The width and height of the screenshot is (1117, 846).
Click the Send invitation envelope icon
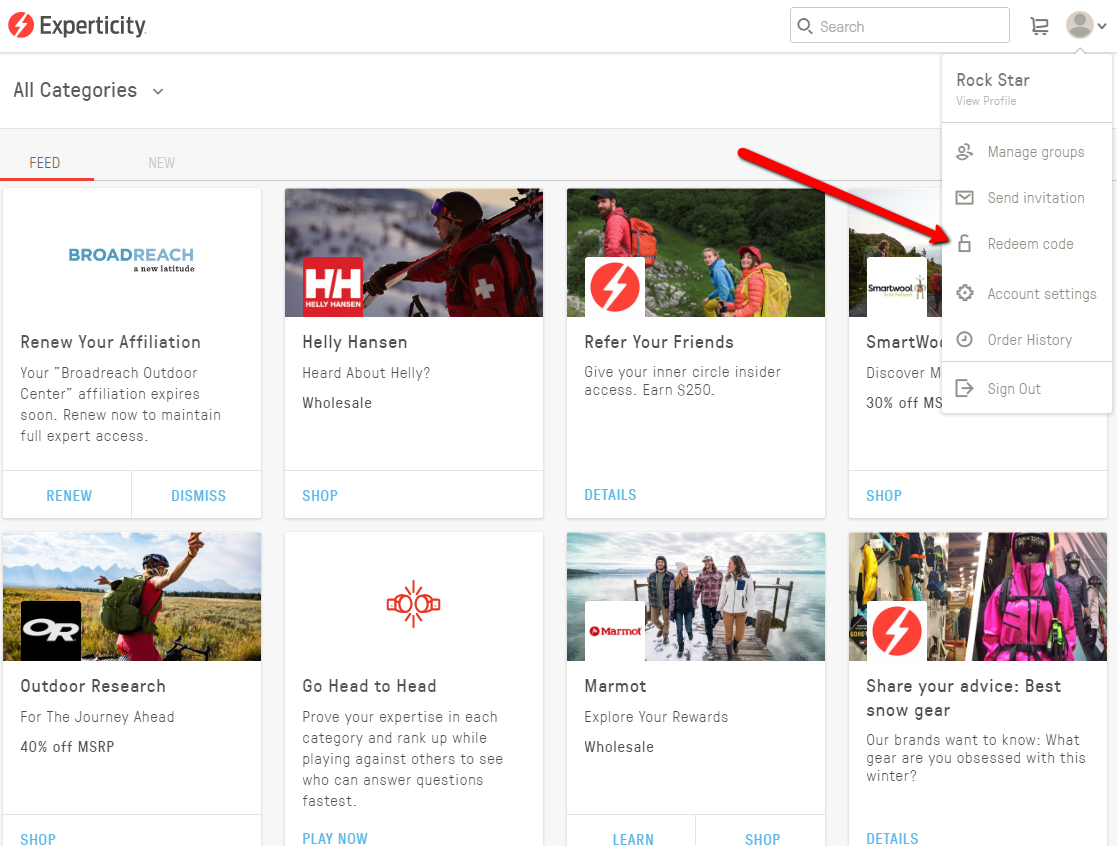(x=964, y=198)
